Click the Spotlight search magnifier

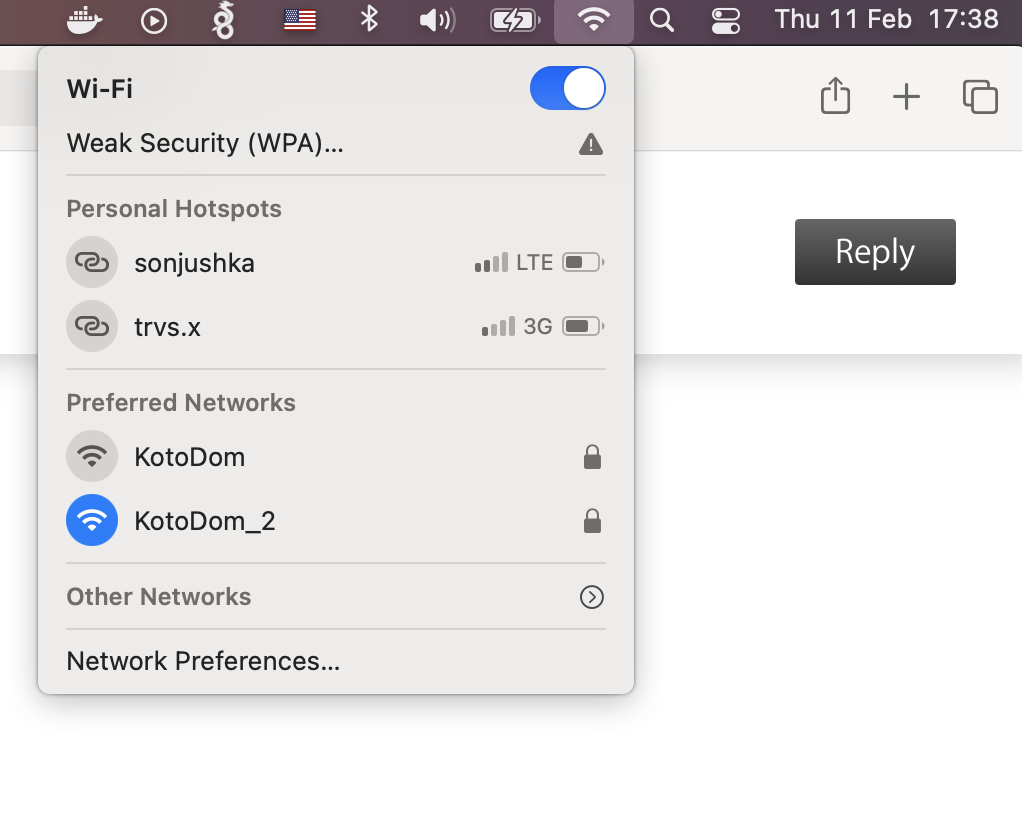click(662, 19)
